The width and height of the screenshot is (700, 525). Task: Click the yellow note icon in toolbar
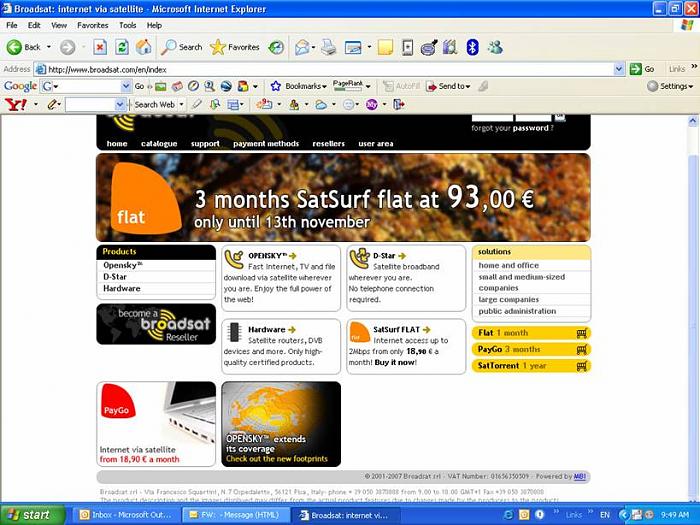coord(385,47)
